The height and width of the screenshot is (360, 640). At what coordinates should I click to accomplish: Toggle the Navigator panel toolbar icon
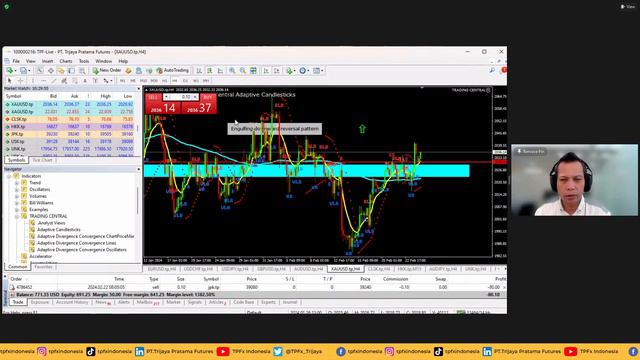click(61, 71)
